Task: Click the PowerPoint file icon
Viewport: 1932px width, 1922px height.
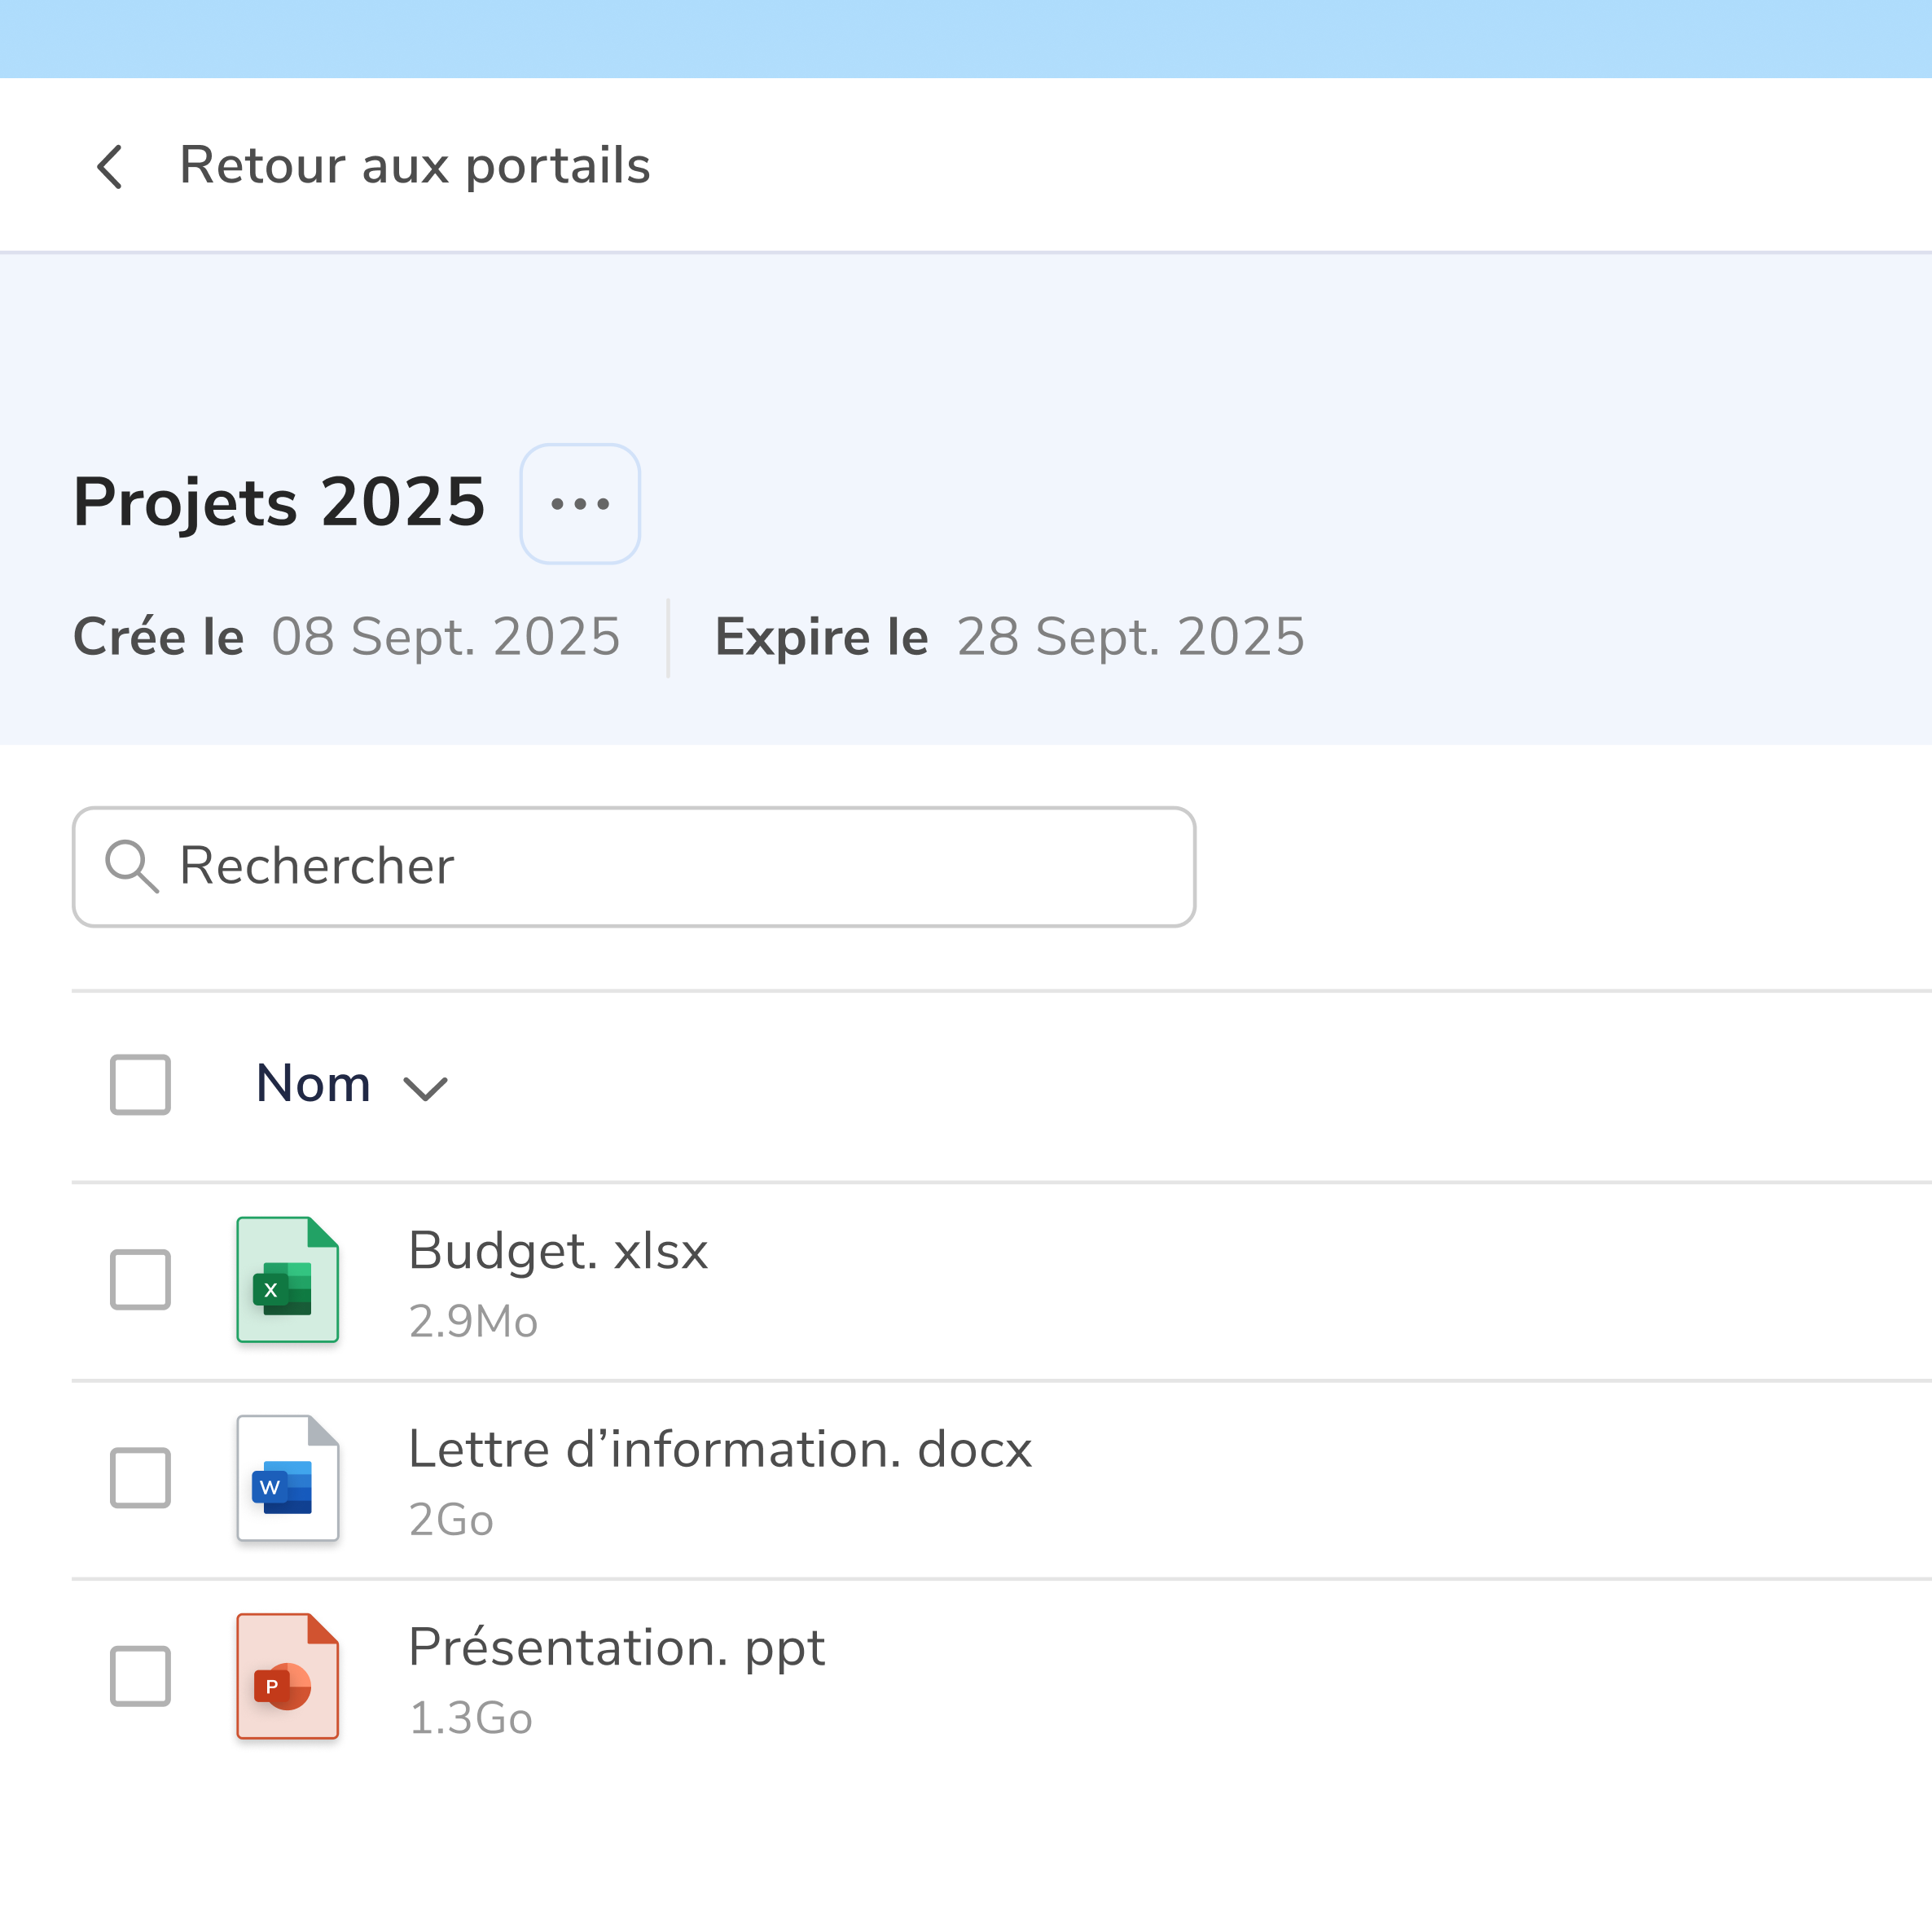Action: [x=288, y=1676]
